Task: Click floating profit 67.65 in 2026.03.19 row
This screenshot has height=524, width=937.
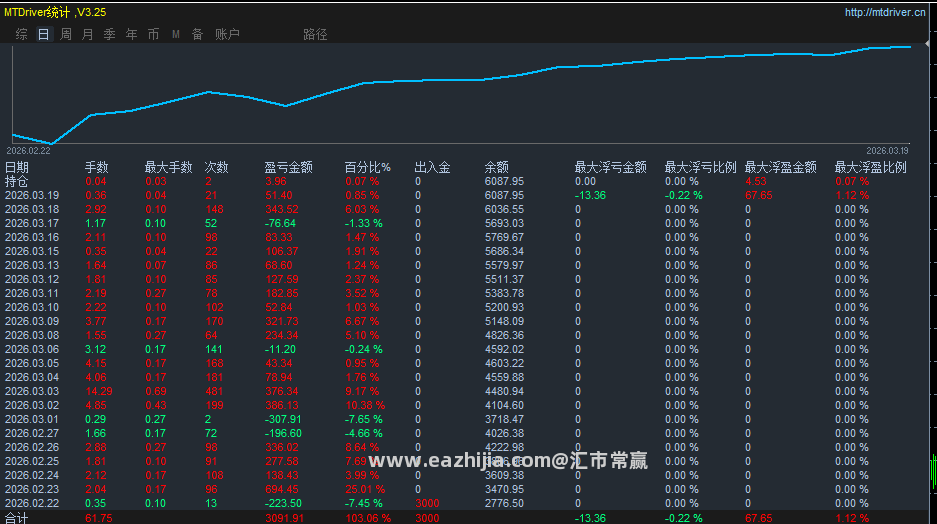Action: coord(759,195)
